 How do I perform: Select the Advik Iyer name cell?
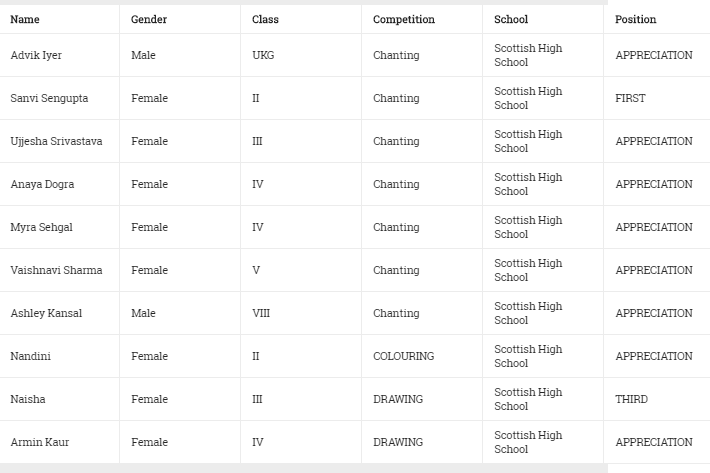click(x=36, y=56)
